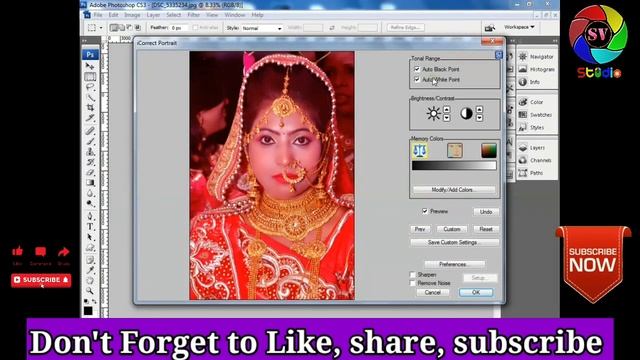Increase brightness with the up arrow
This screenshot has height=360, width=640.
(x=447, y=109)
